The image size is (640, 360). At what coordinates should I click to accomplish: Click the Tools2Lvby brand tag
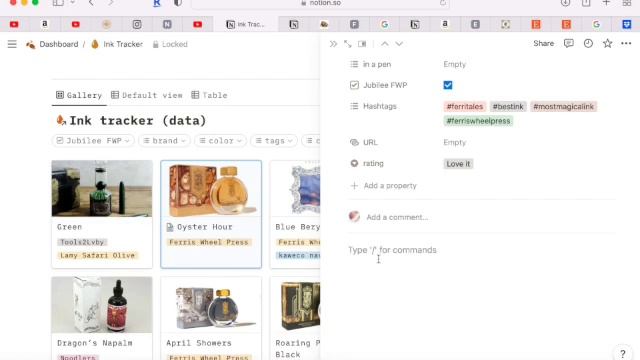(82, 242)
